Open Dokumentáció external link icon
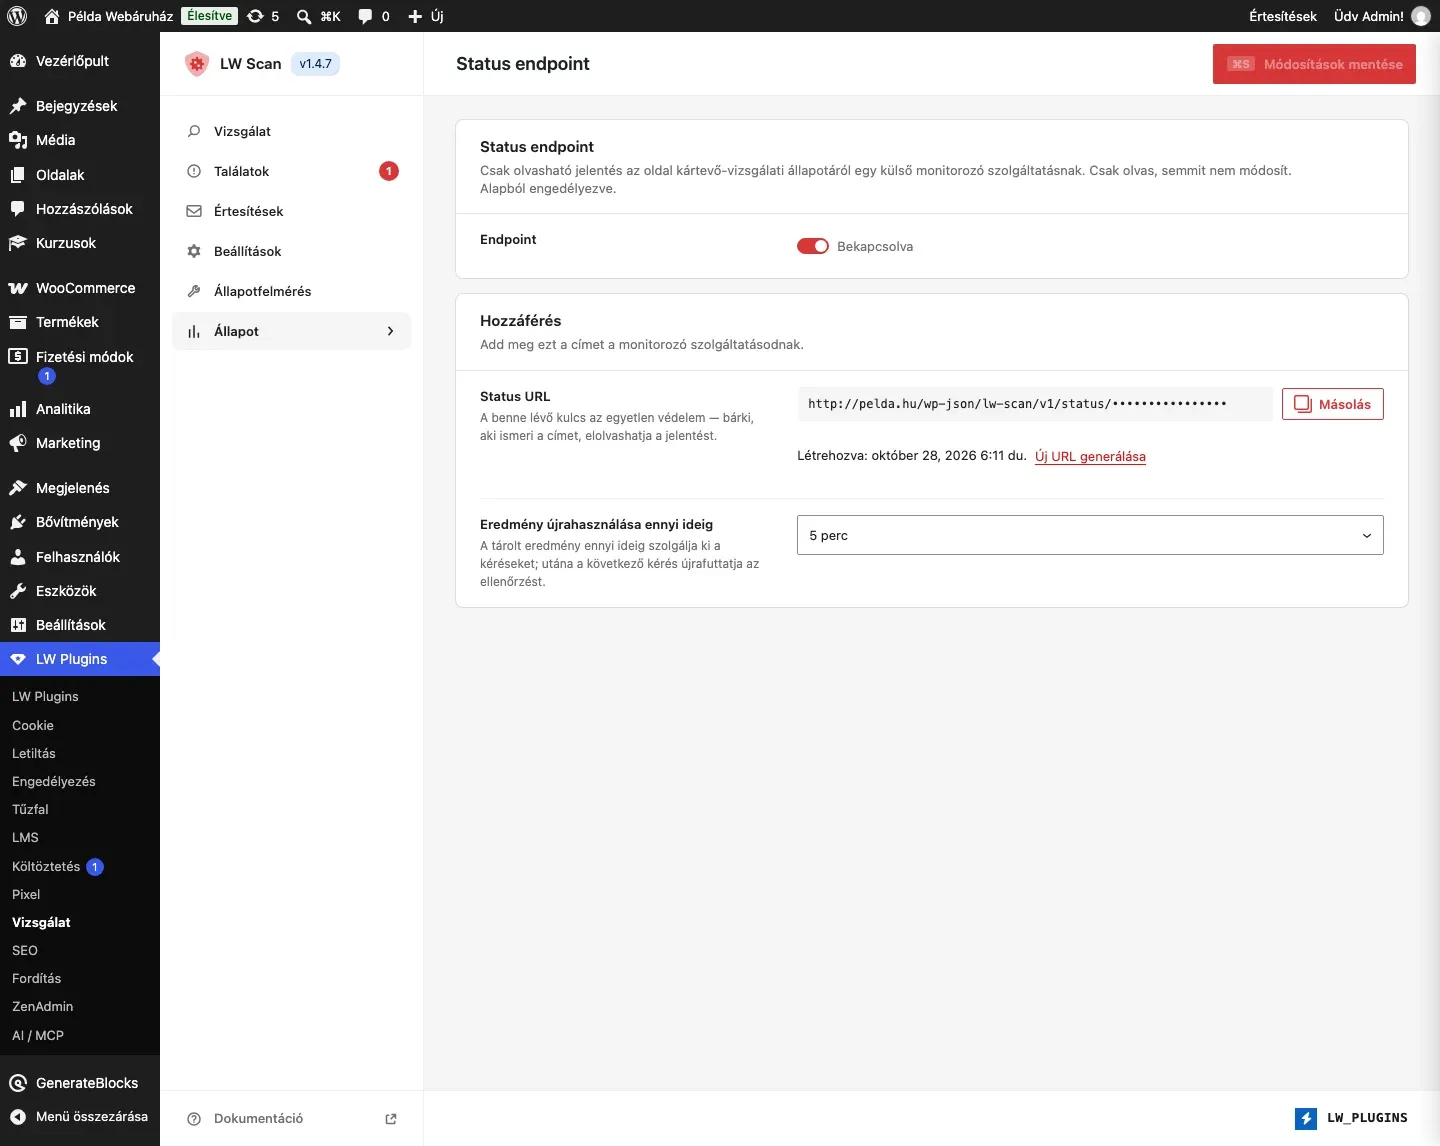Image resolution: width=1440 pixels, height=1146 pixels. pyautogui.click(x=391, y=1119)
